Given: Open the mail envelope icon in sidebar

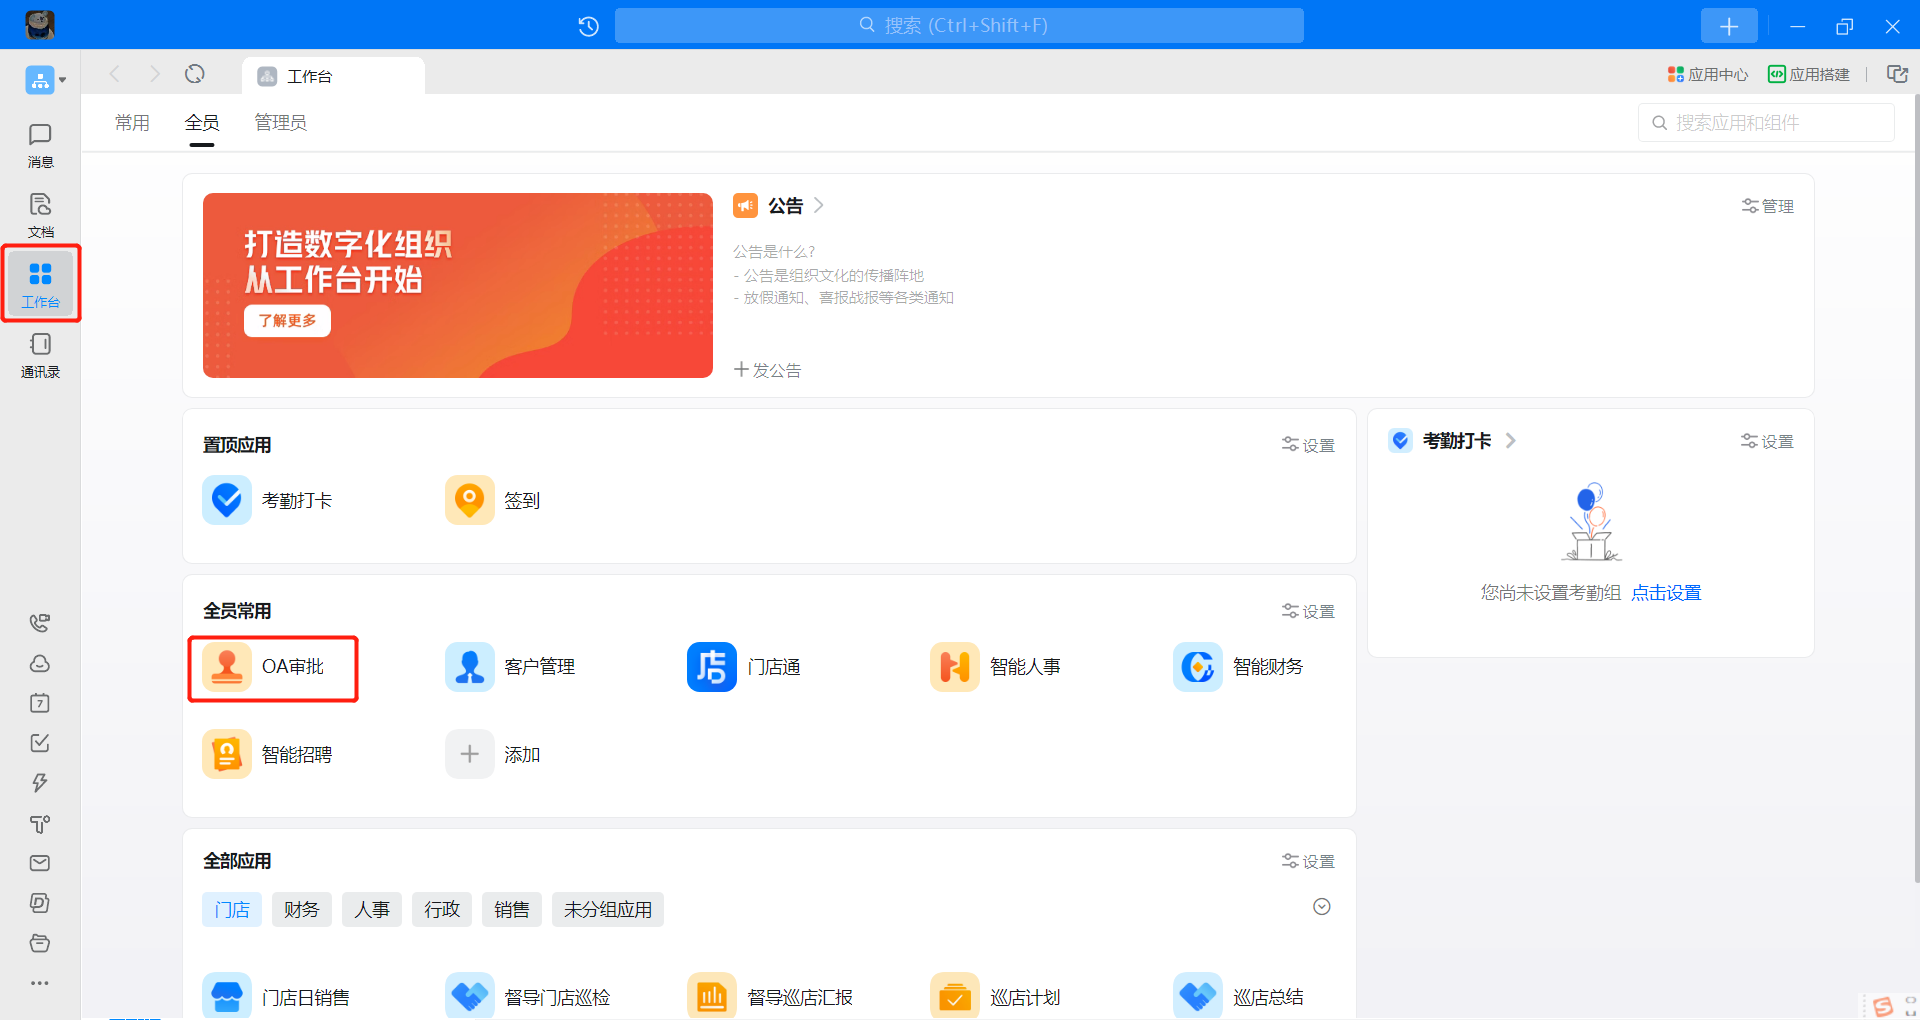Looking at the screenshot, I should (x=39, y=862).
